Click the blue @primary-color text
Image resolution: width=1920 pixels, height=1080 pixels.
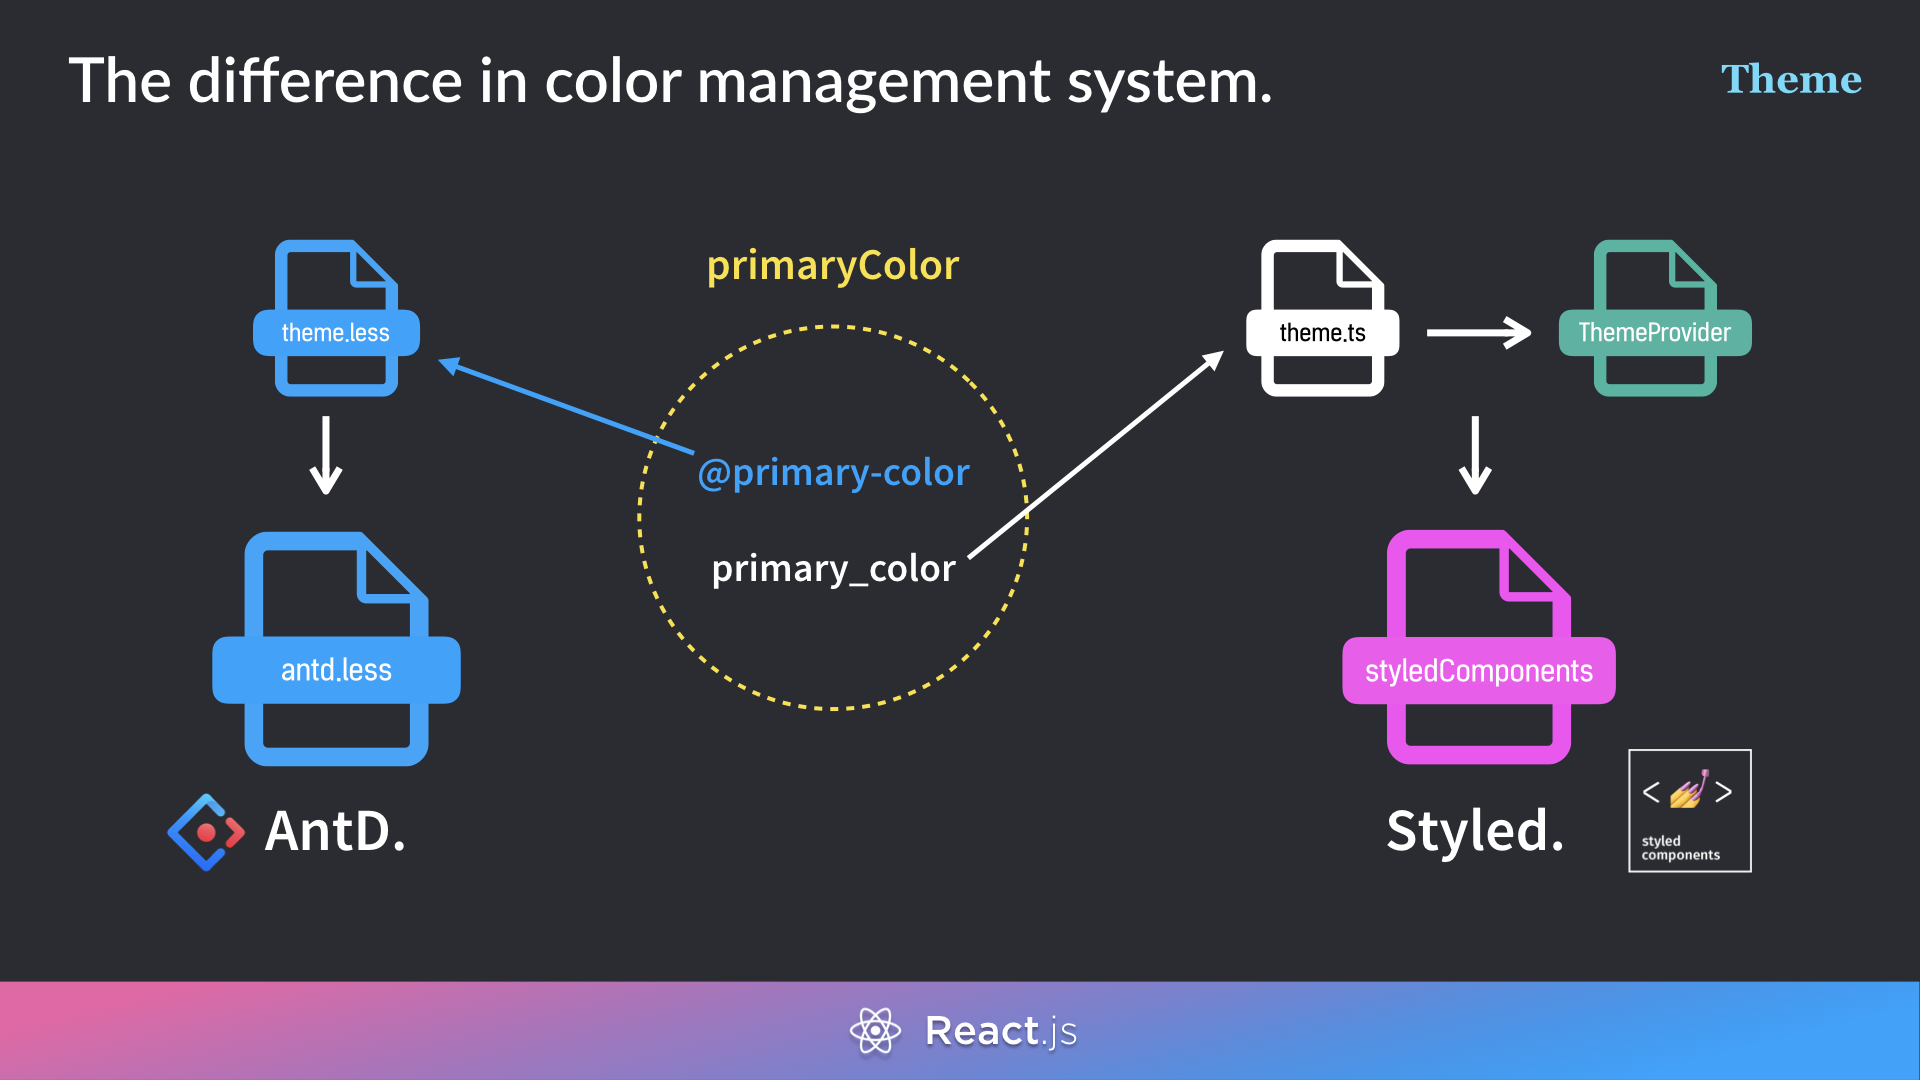[x=833, y=472]
